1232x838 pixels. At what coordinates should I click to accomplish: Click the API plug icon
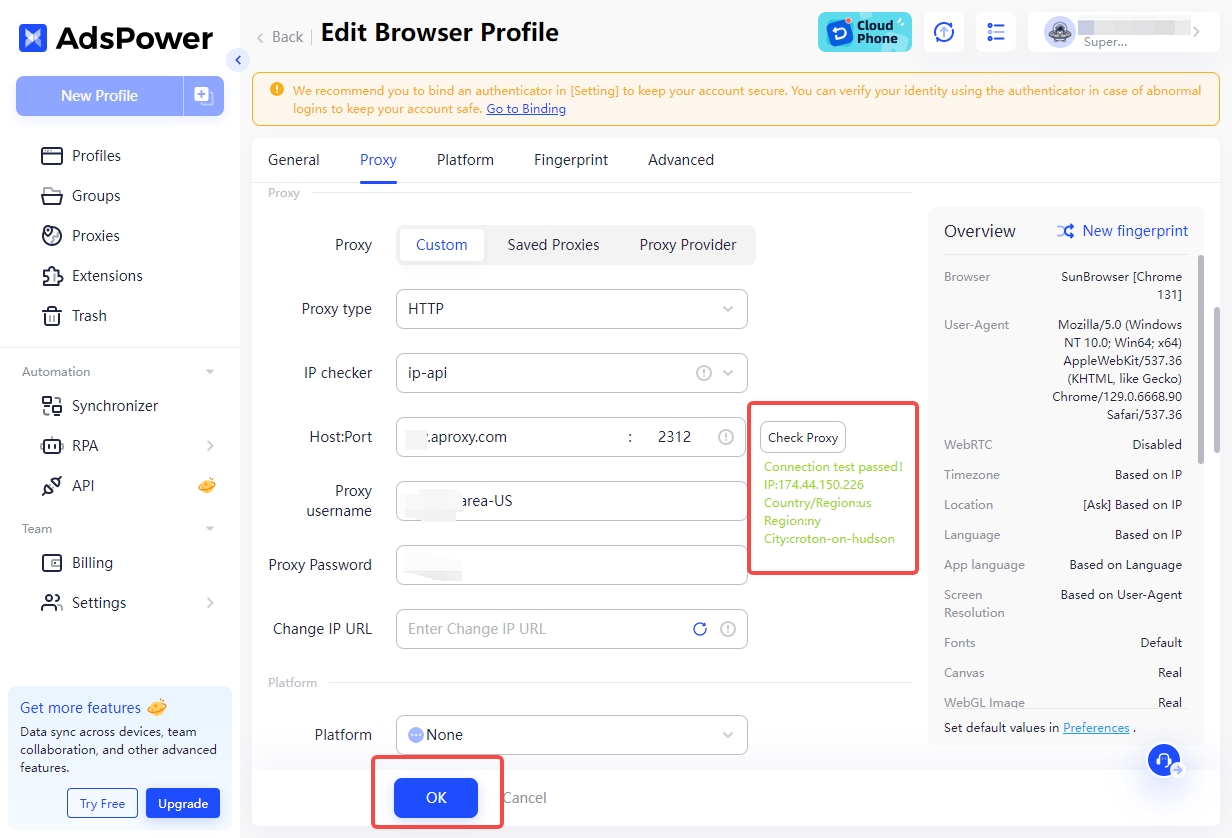pos(52,486)
